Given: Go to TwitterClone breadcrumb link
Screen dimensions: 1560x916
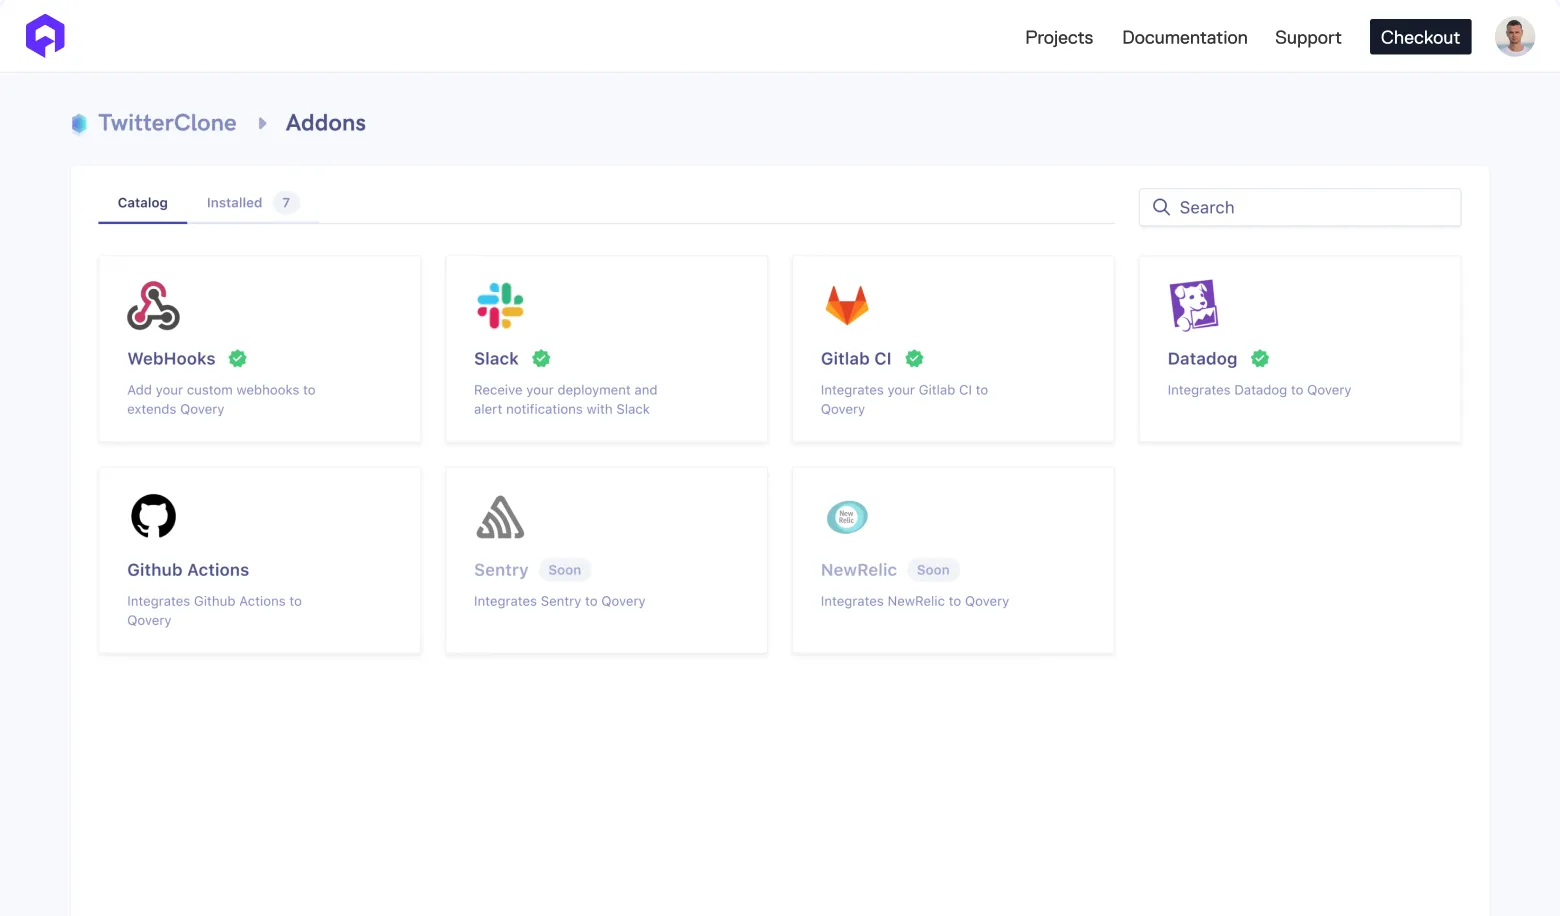Looking at the screenshot, I should [167, 123].
